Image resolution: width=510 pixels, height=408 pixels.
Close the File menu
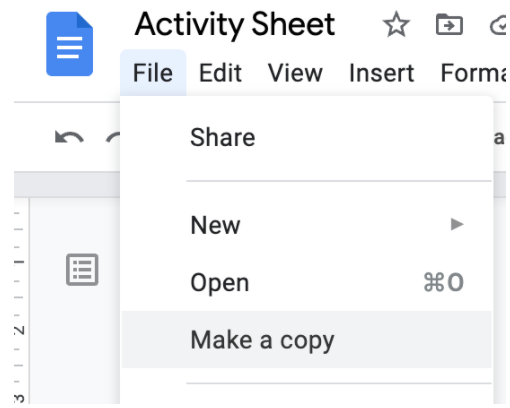click(153, 73)
